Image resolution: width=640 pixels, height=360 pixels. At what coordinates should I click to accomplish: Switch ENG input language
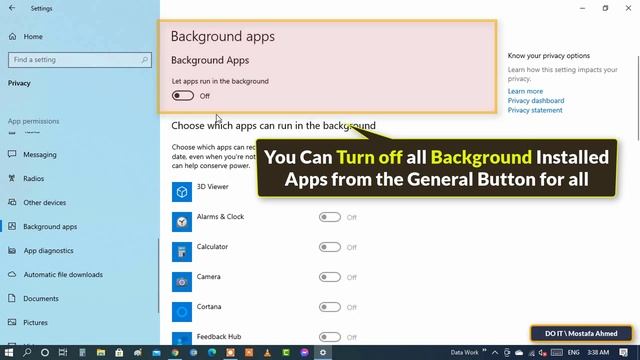pyautogui.click(x=573, y=353)
